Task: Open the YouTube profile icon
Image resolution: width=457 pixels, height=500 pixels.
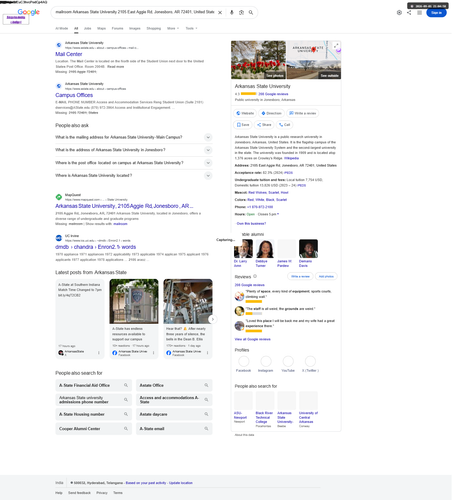Action: click(x=288, y=361)
